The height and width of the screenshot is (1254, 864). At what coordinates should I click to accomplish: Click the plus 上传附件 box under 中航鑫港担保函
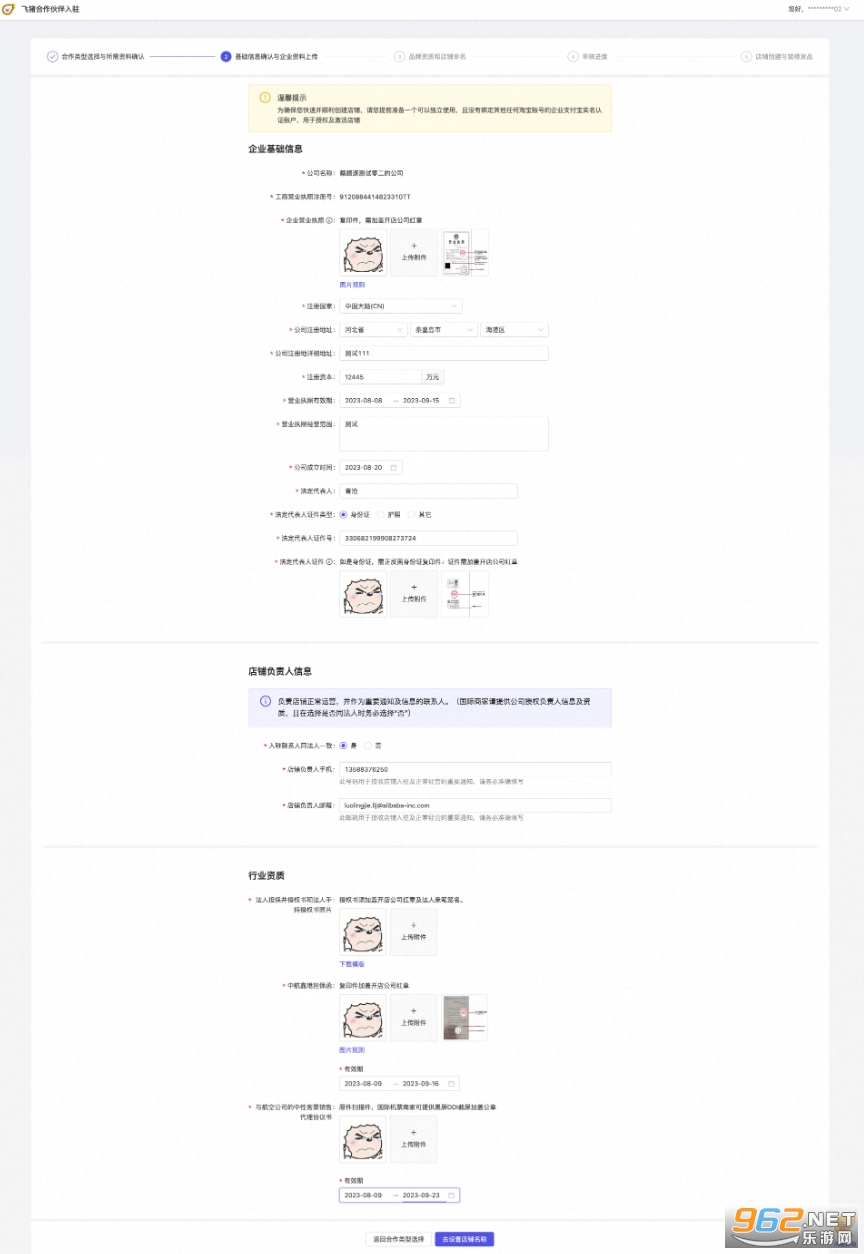pos(414,1018)
